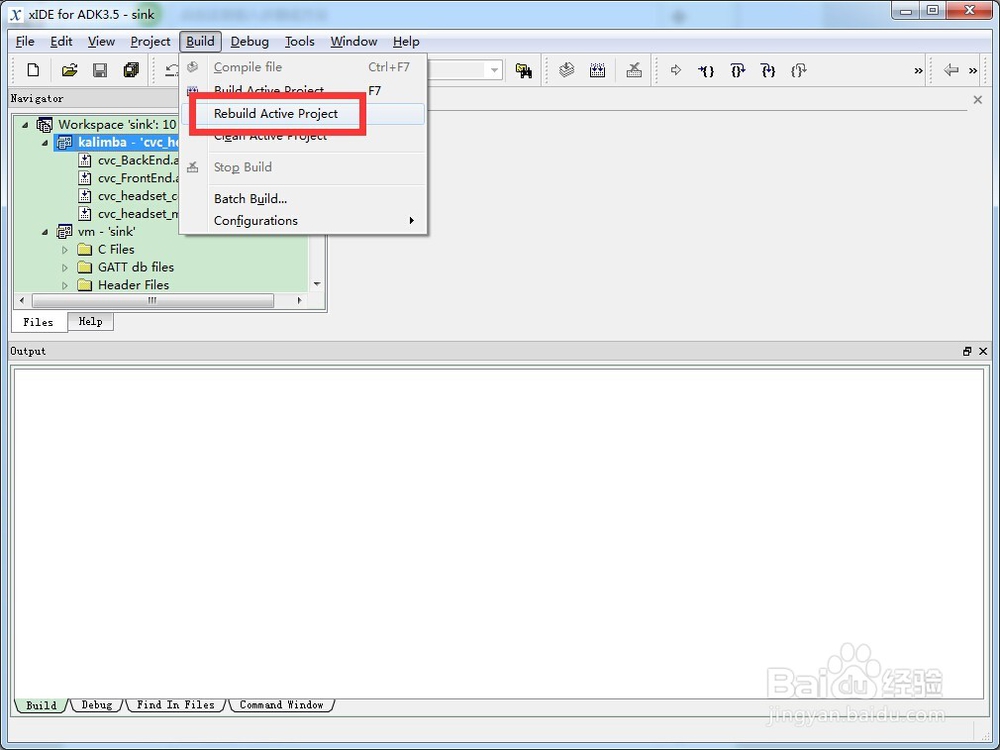
Task: Close the open Build menu
Action: (200, 41)
